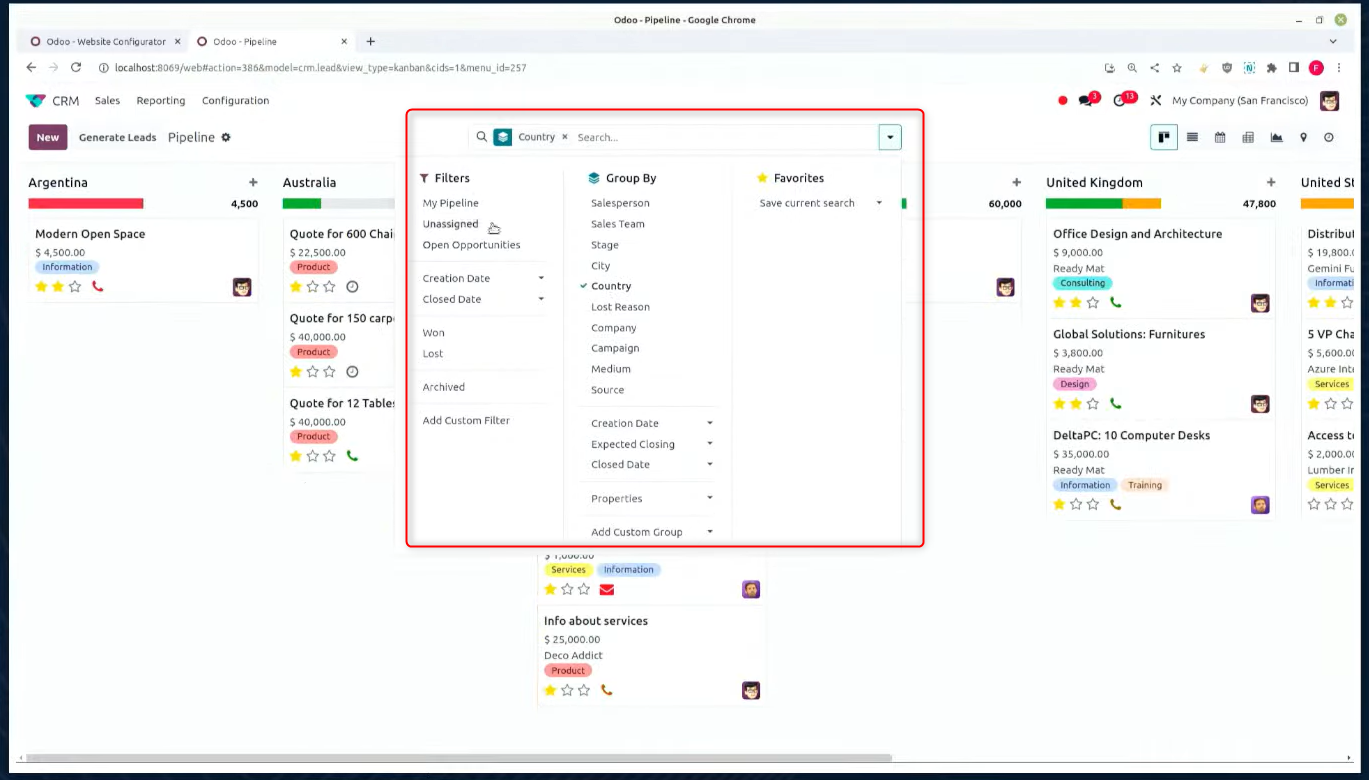The height and width of the screenshot is (780, 1369).
Task: Switch to the Odoo - Website Configurator tab
Action: click(x=104, y=42)
